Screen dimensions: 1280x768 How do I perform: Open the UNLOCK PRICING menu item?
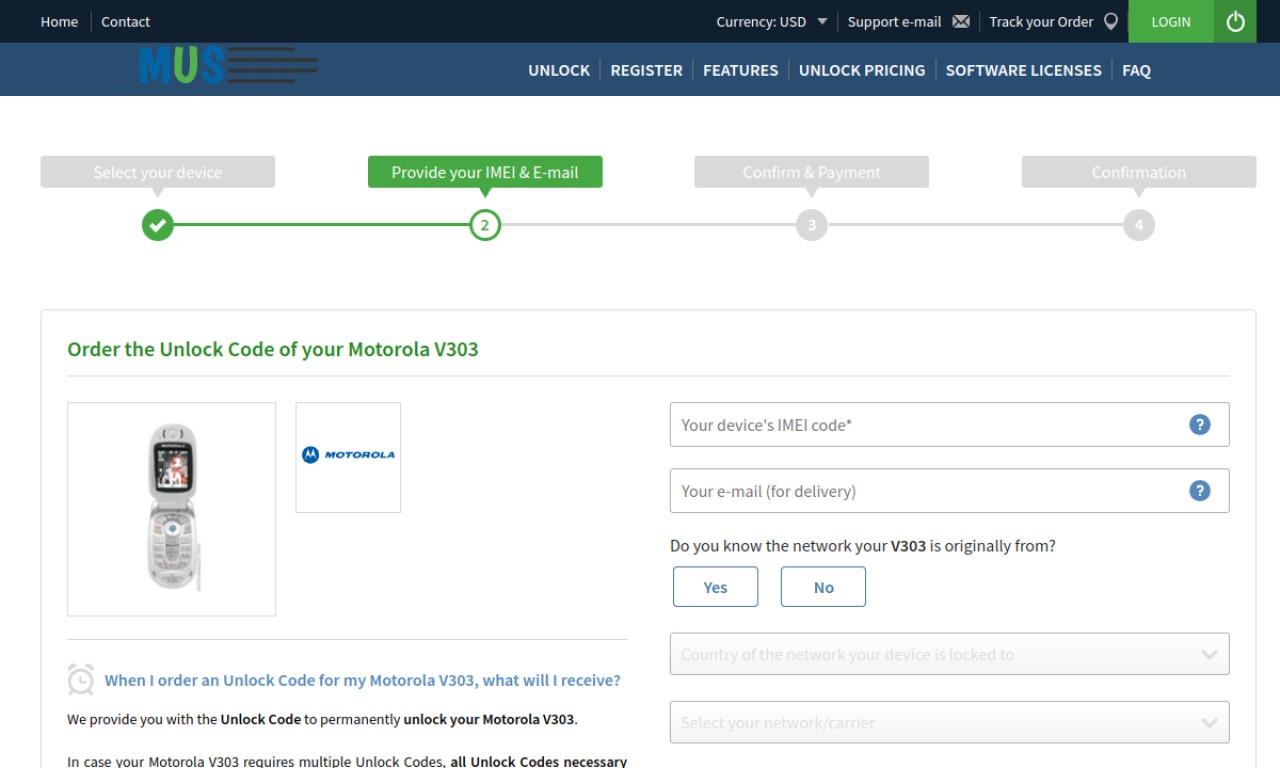point(862,70)
